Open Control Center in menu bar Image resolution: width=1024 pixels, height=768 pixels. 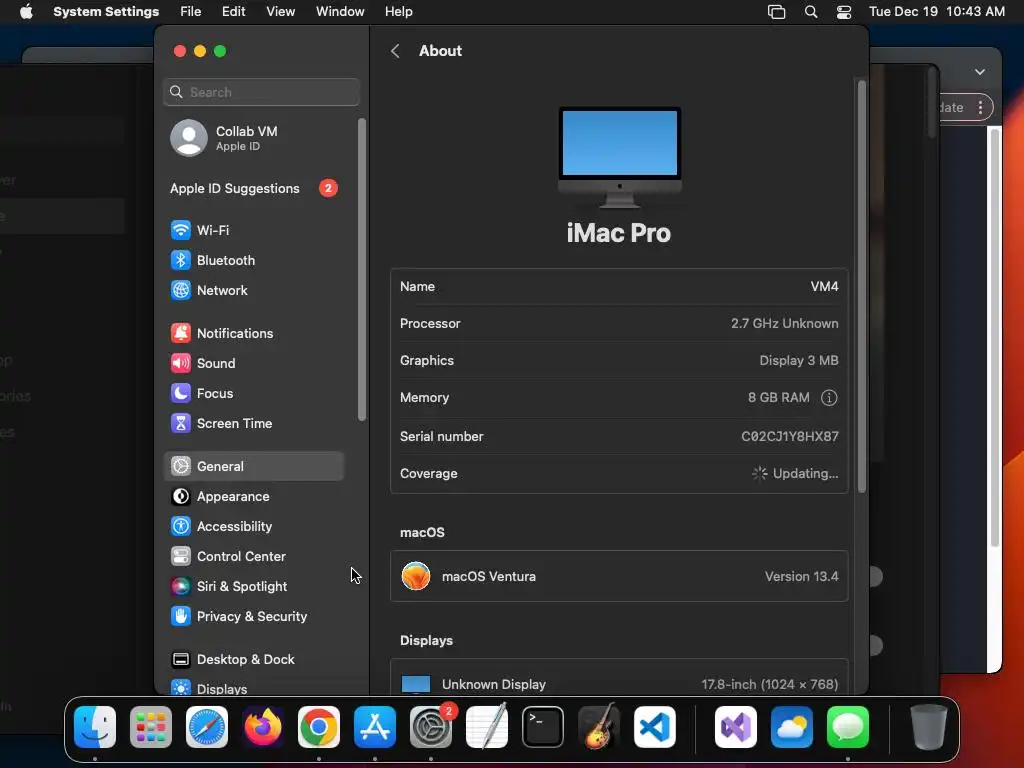click(x=844, y=12)
